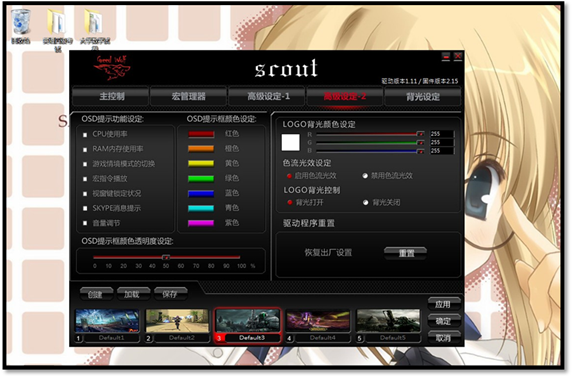
Task: Select 禁用色流光效 radio button
Action: 365,176
